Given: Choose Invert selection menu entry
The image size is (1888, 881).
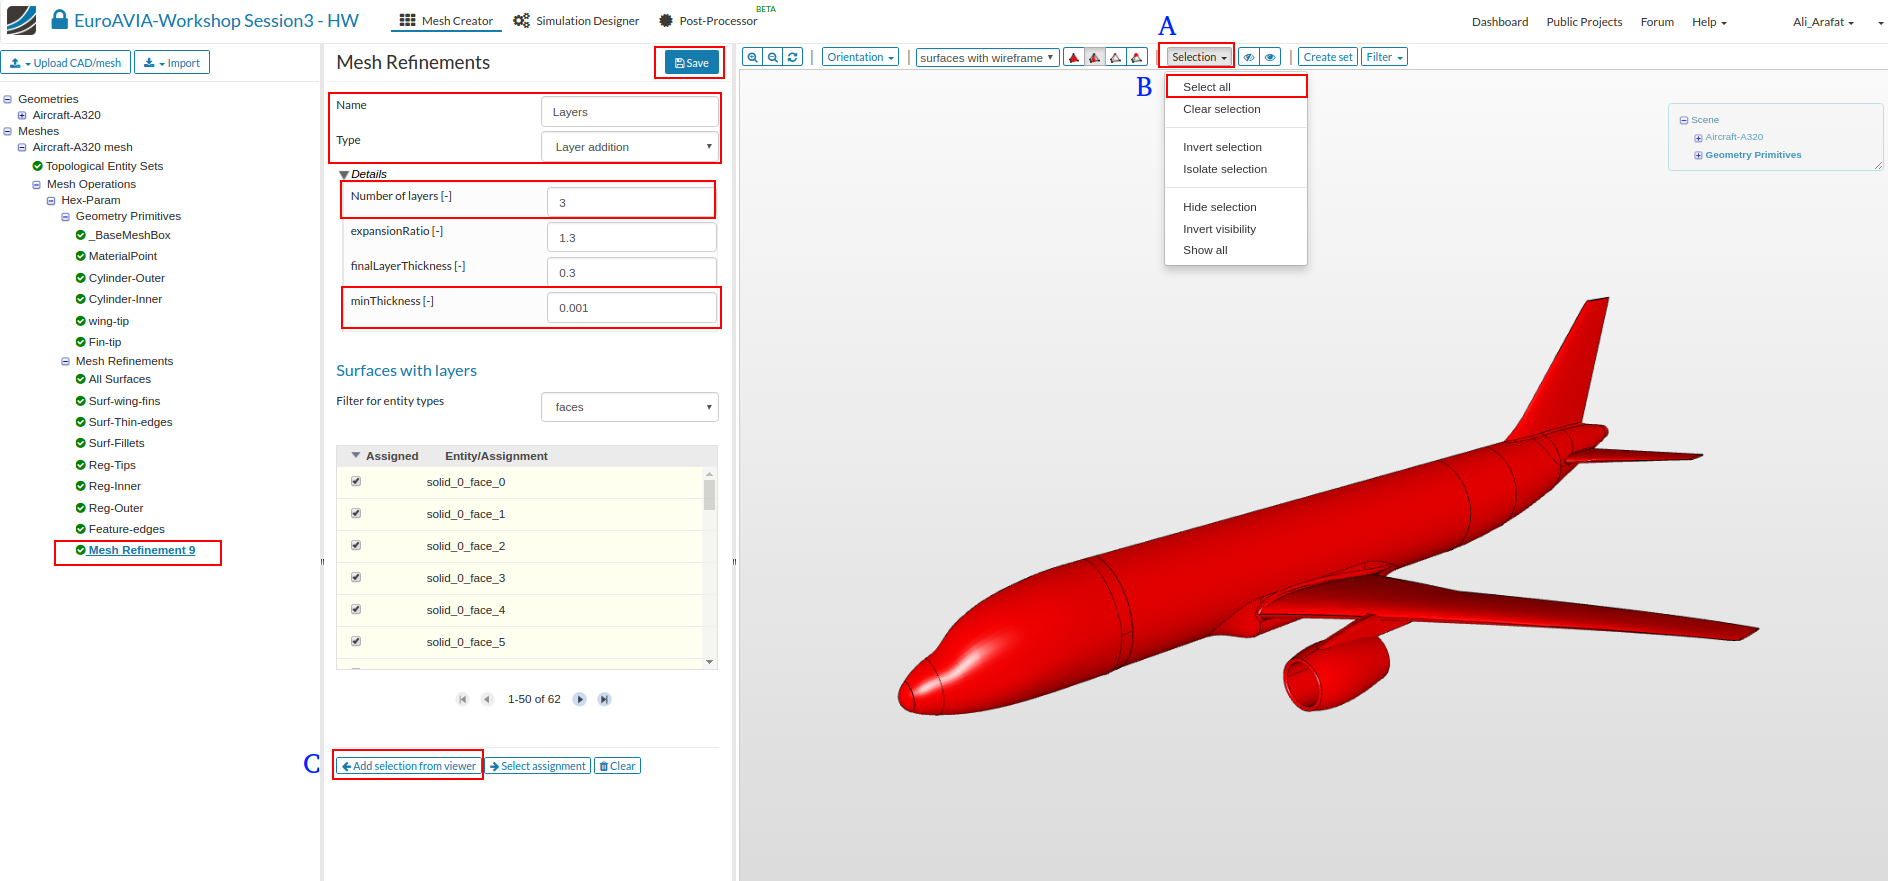Looking at the screenshot, I should [x=1236, y=147].
